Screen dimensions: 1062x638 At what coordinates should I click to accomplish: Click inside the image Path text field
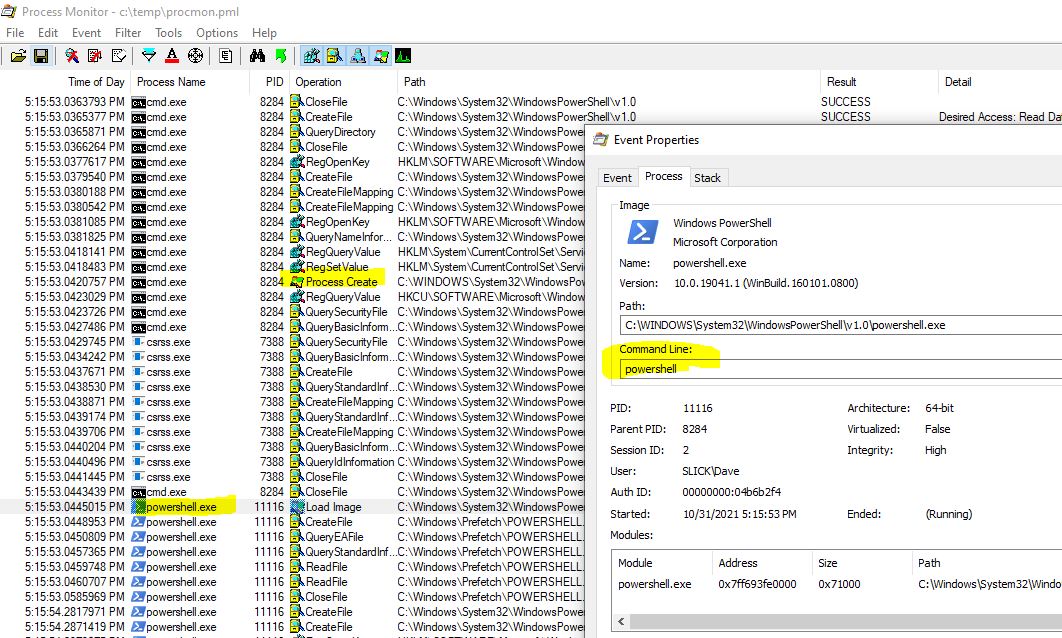click(x=841, y=325)
